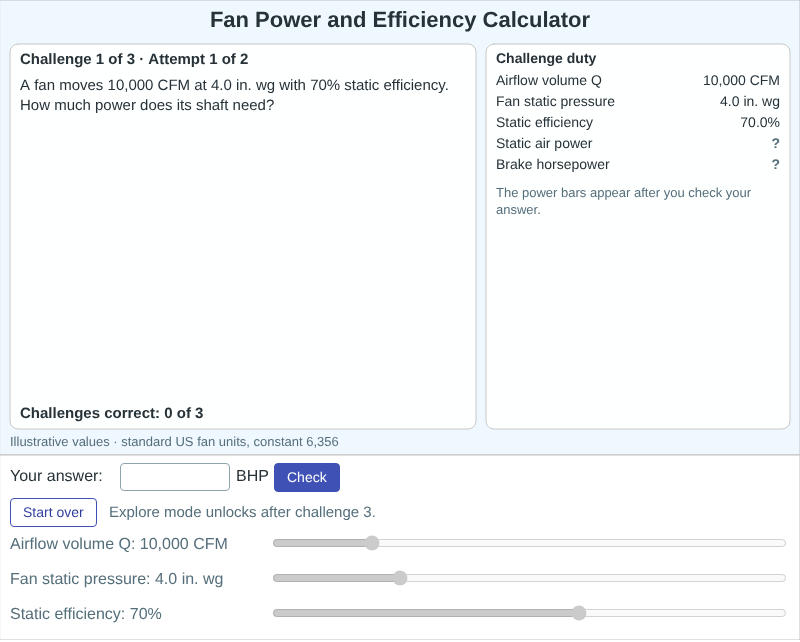Click the 70.0% static efficiency value
This screenshot has height=642, width=800.
[760, 122]
